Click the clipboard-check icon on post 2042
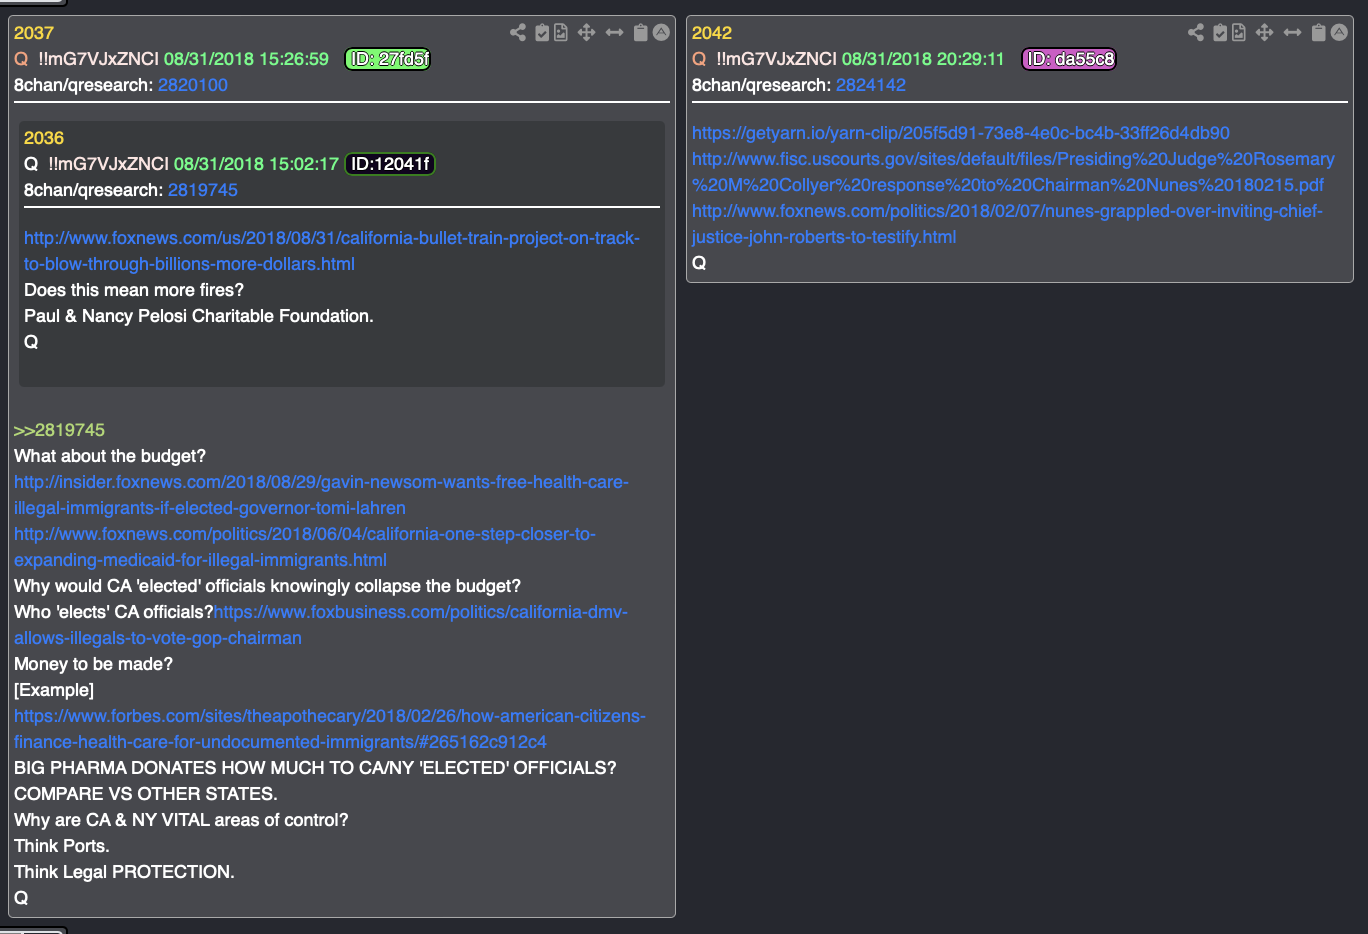Image resolution: width=1368 pixels, height=934 pixels. point(1220,32)
